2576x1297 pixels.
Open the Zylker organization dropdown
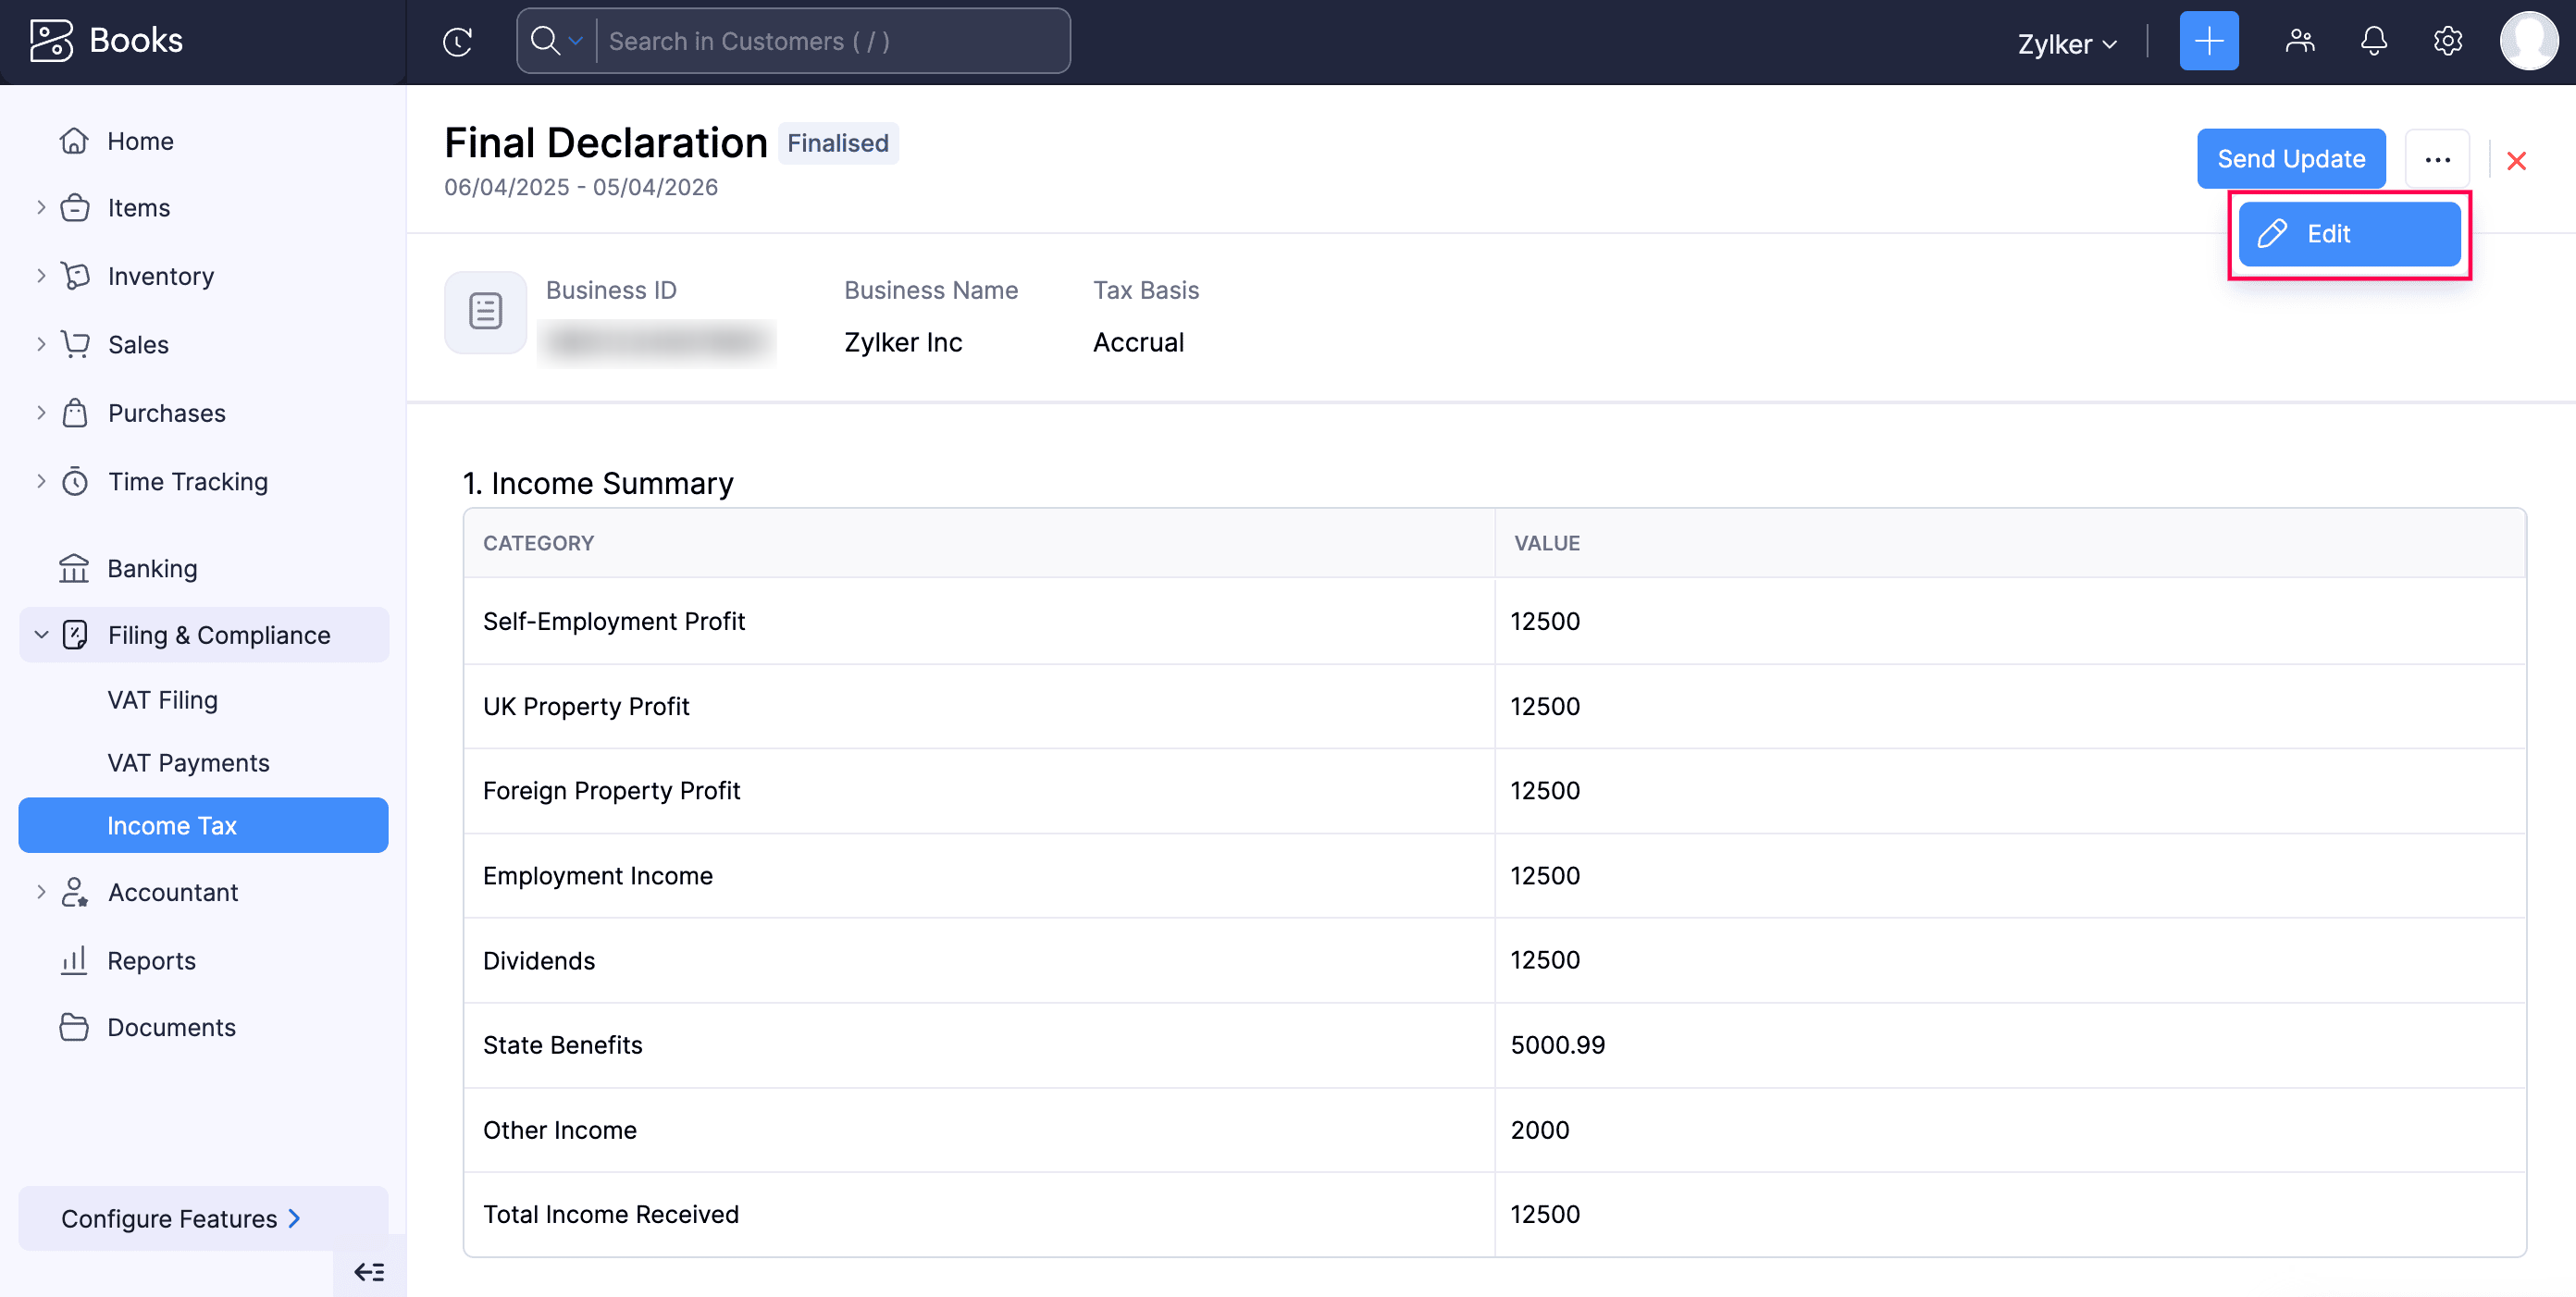[2066, 44]
